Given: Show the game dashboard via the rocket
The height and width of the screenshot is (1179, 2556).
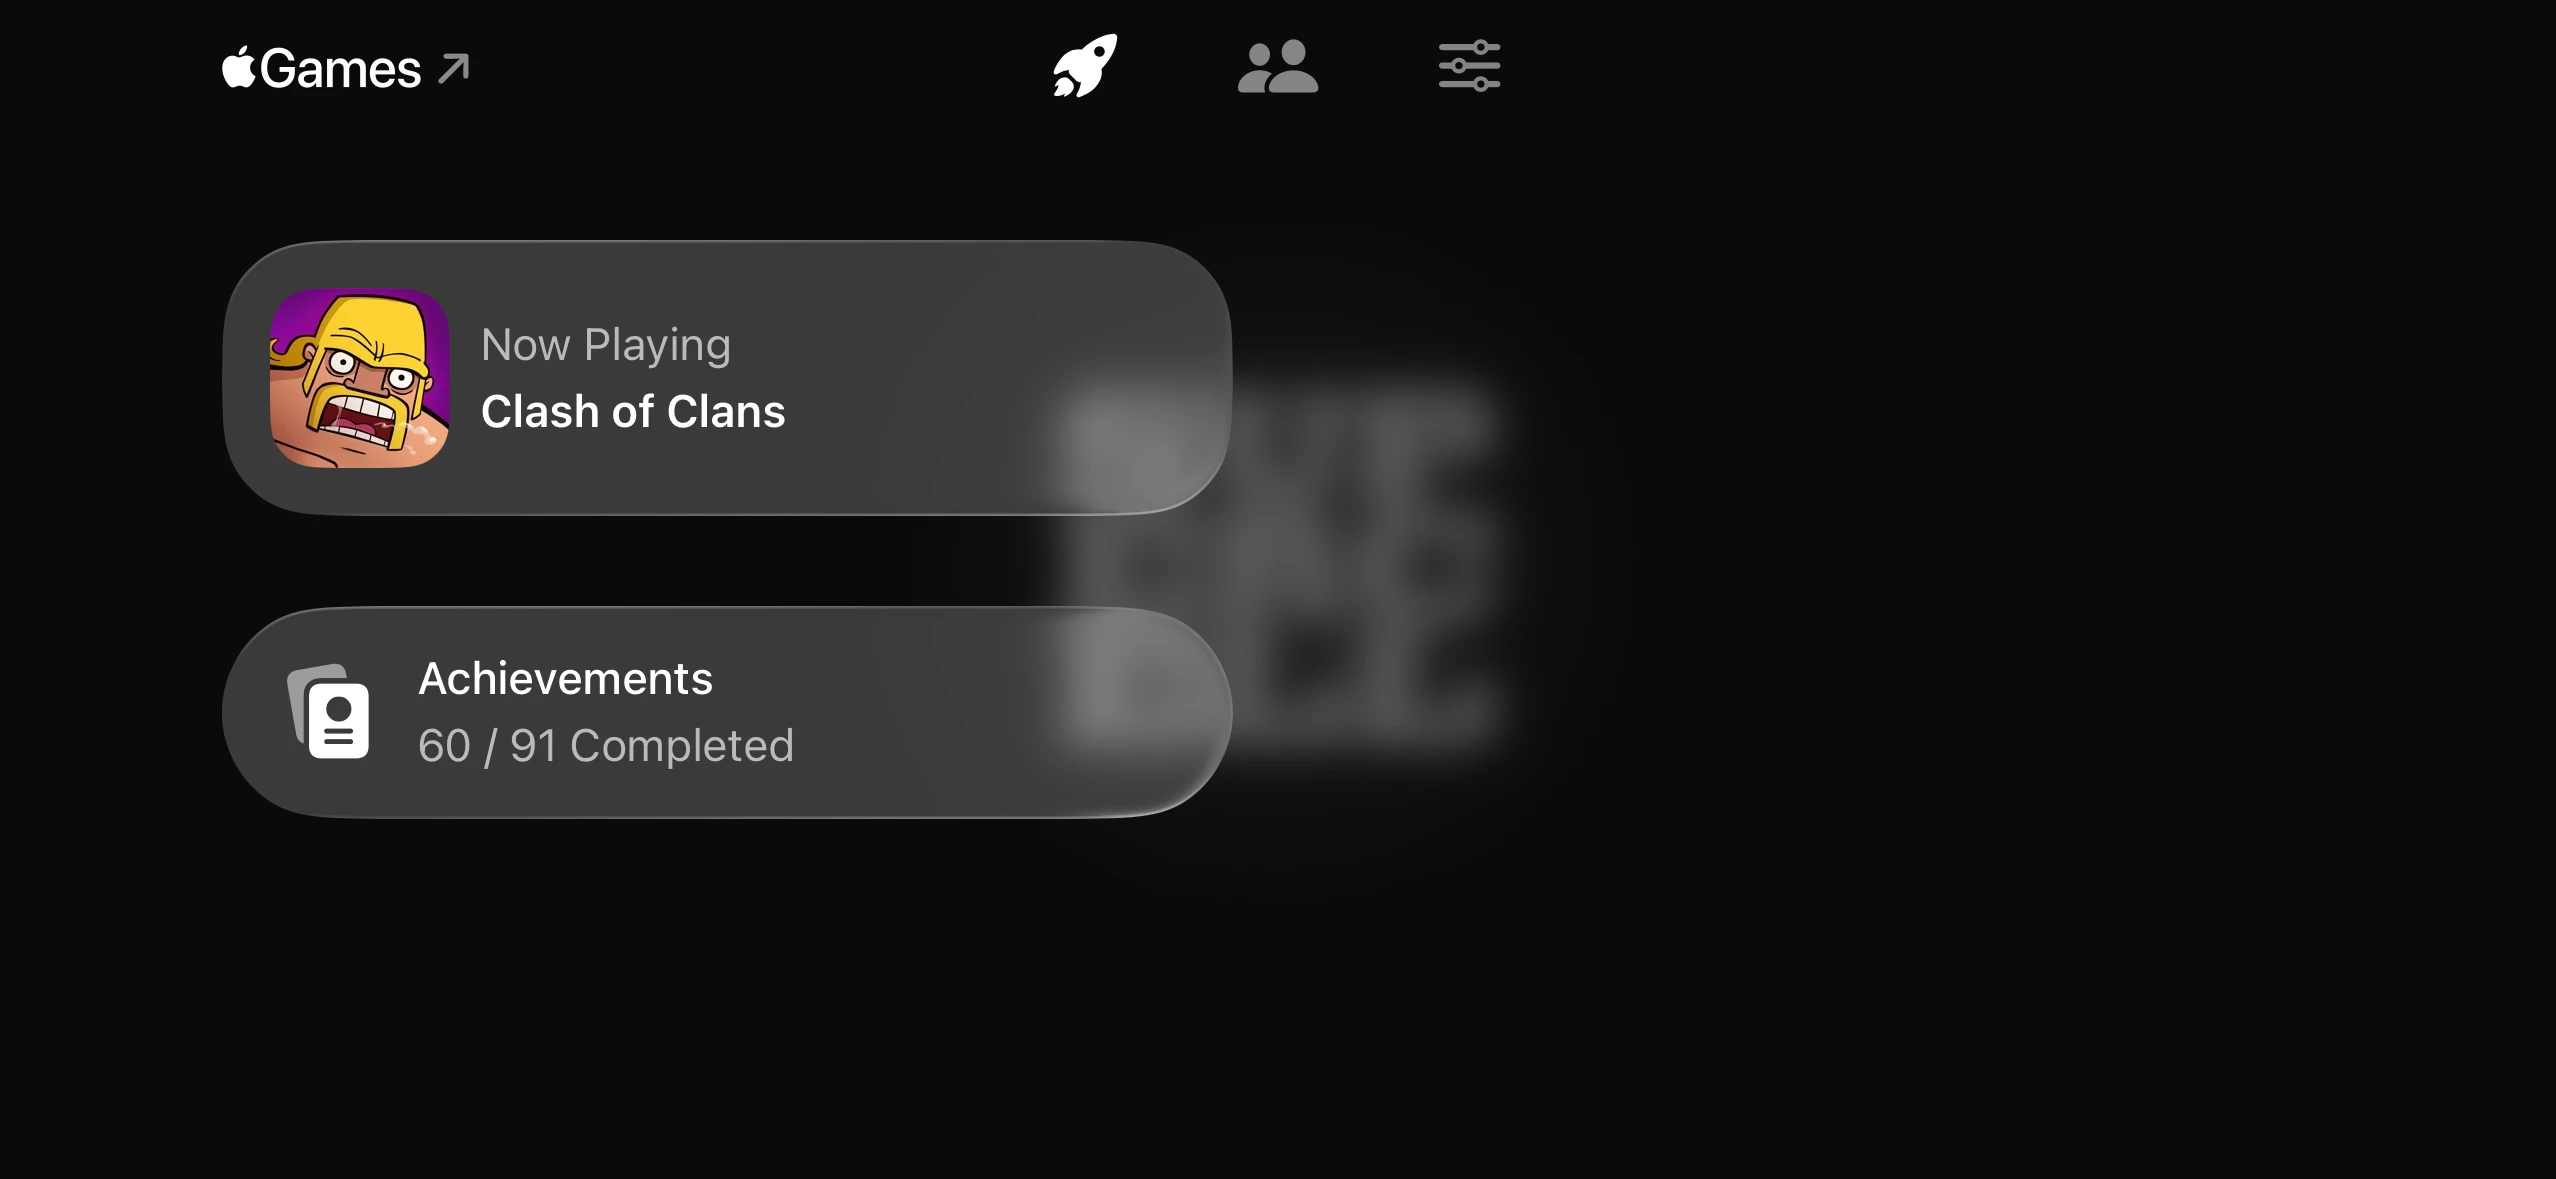Looking at the screenshot, I should (x=1085, y=66).
